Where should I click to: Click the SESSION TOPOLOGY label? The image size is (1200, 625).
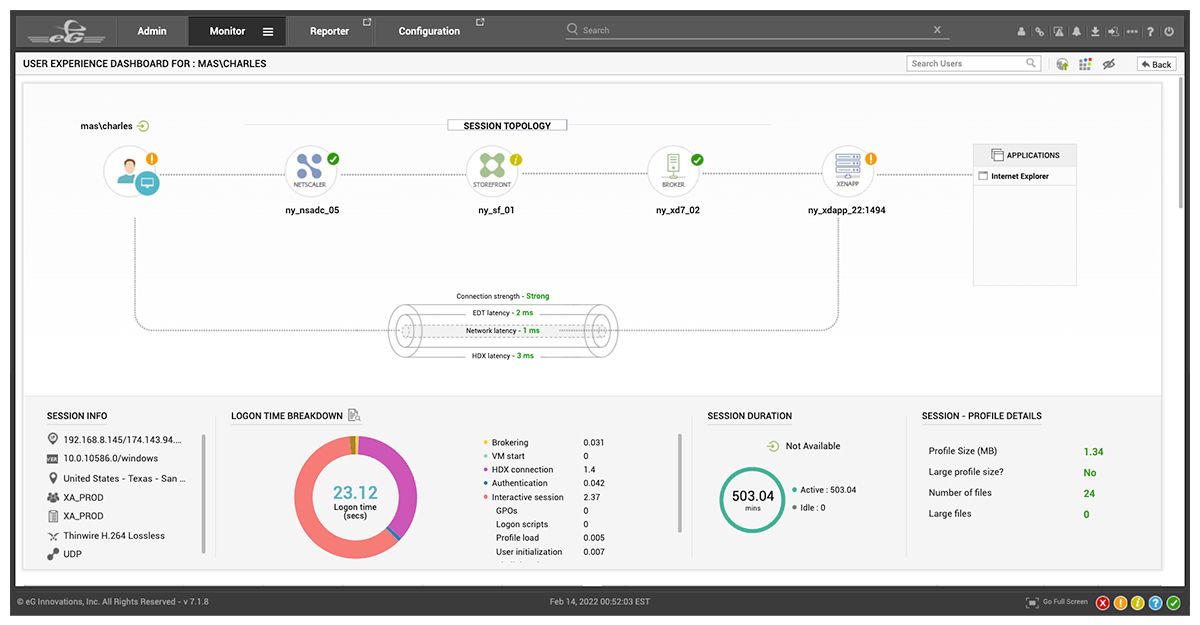coord(507,126)
